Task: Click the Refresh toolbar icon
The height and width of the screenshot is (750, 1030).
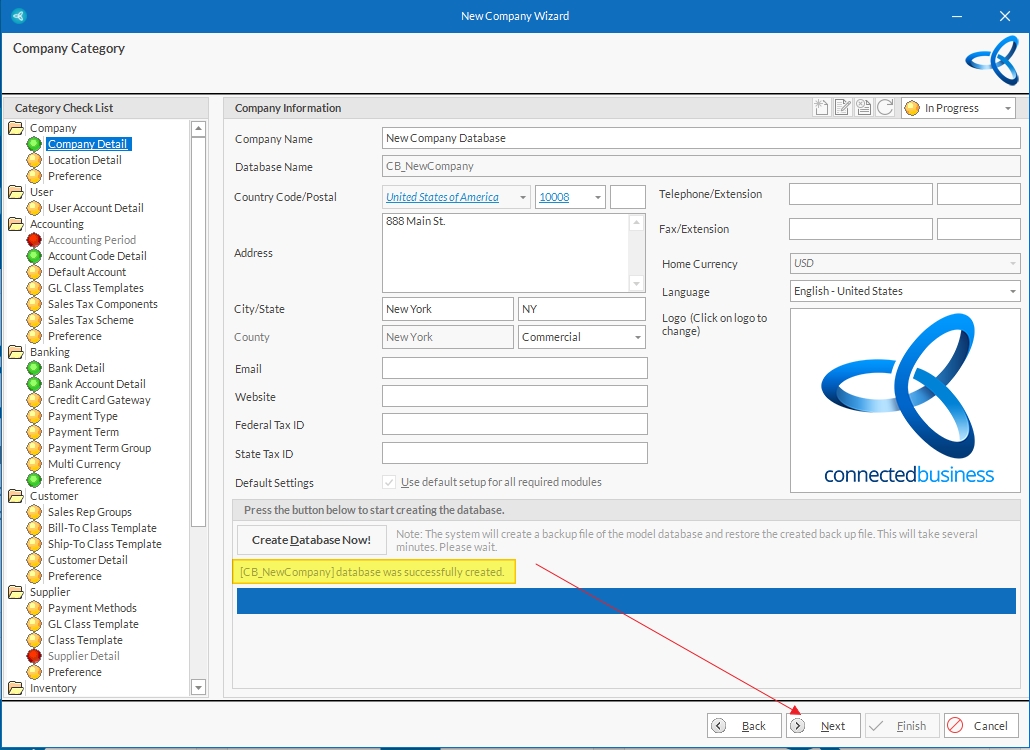Action: 885,108
